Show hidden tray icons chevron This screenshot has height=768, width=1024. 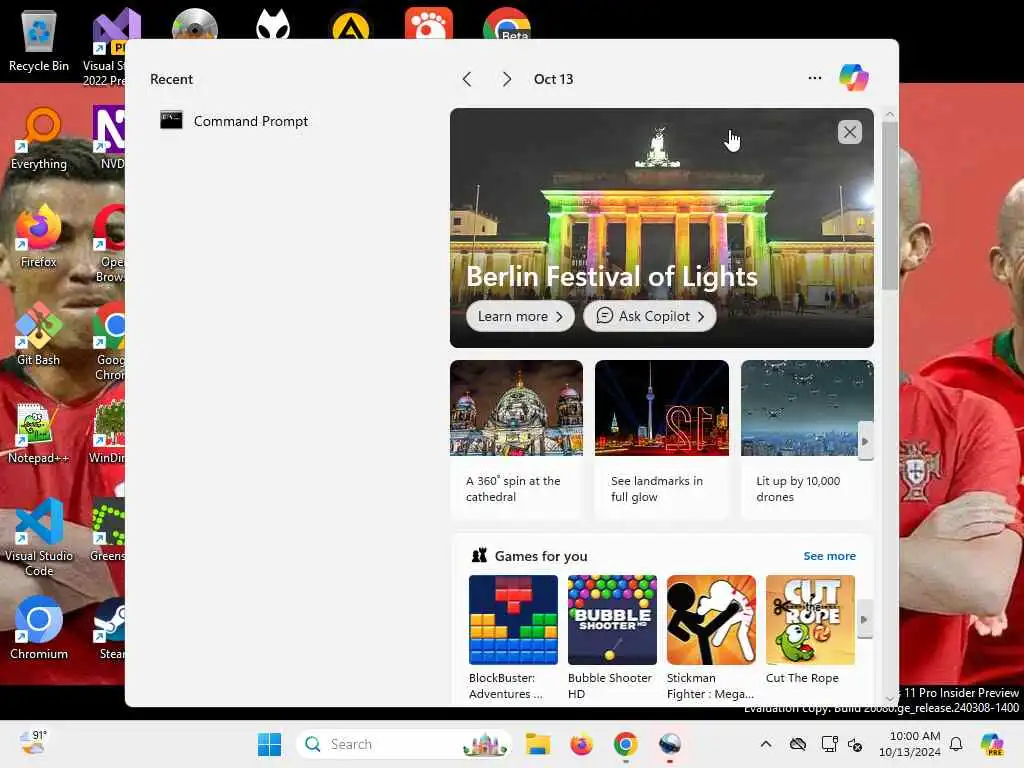(x=766, y=744)
